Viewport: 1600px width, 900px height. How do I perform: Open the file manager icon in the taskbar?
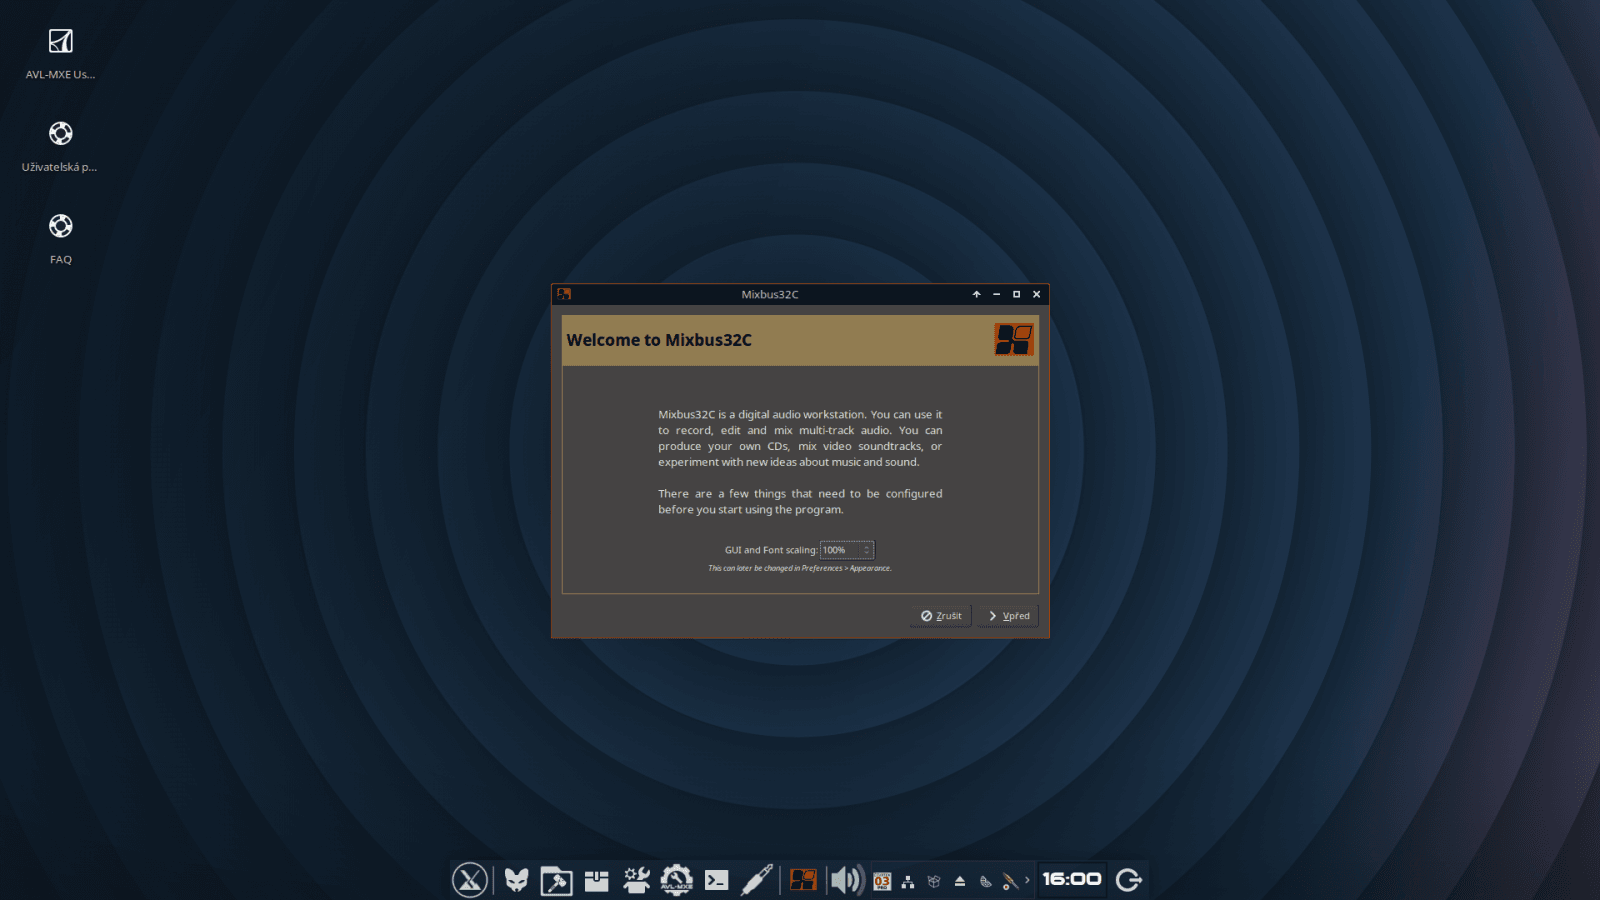(x=556, y=880)
